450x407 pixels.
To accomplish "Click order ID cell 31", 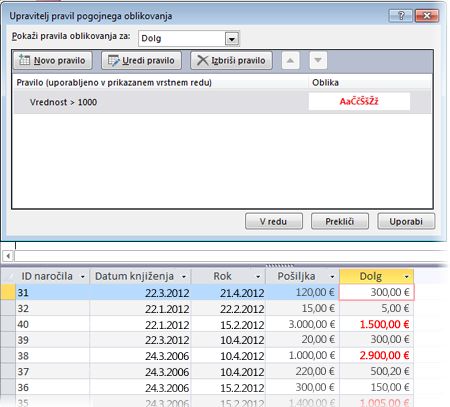I will [52, 293].
